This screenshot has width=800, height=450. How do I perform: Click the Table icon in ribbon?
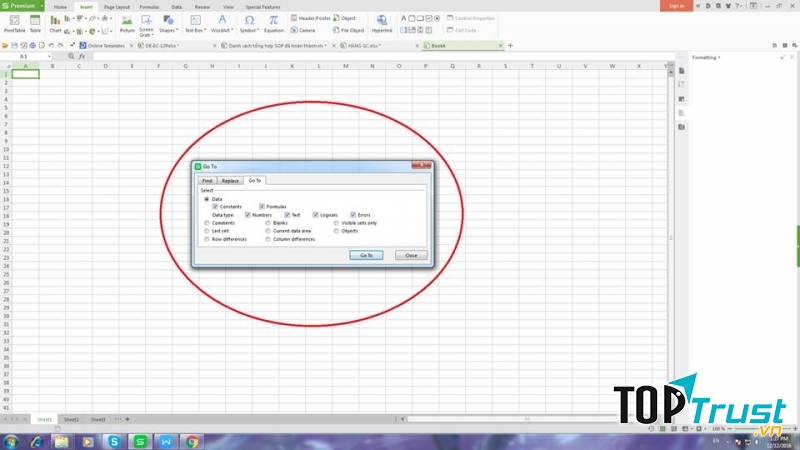35,21
